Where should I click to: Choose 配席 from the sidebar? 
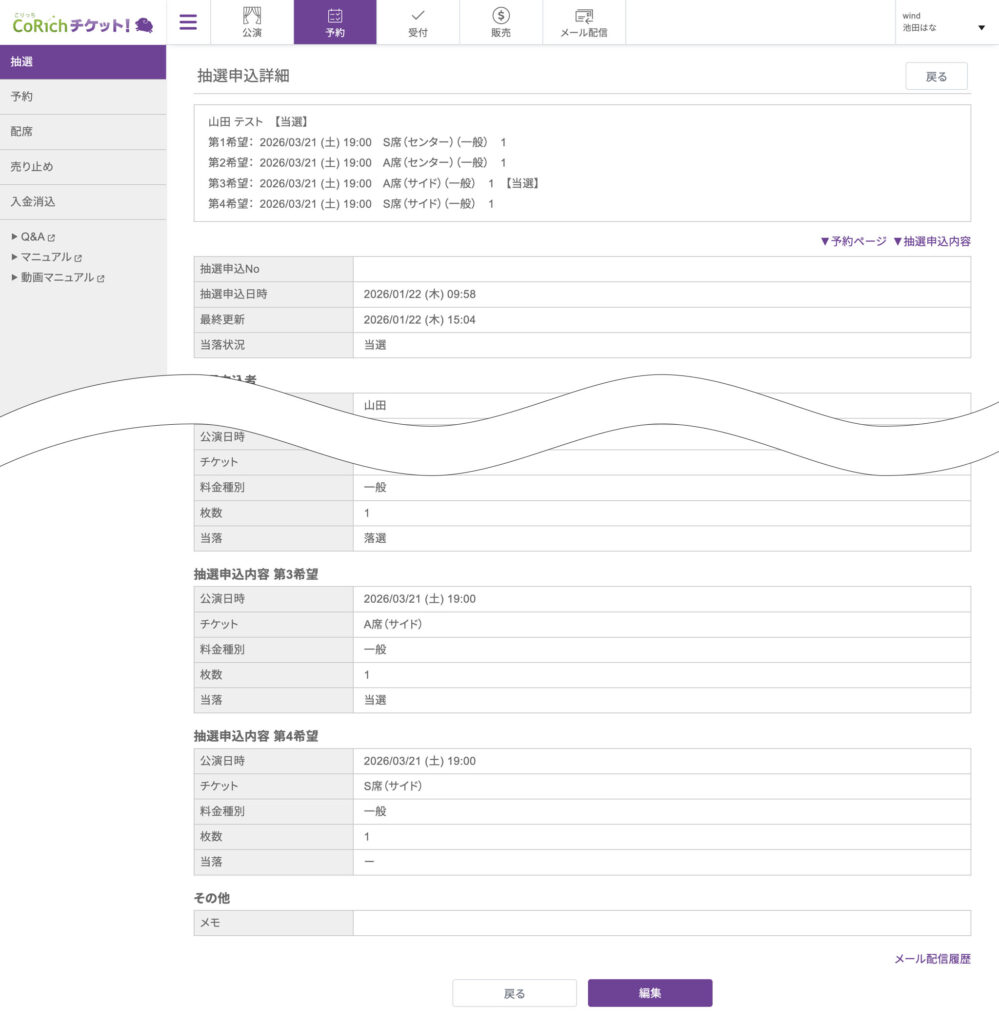click(83, 132)
